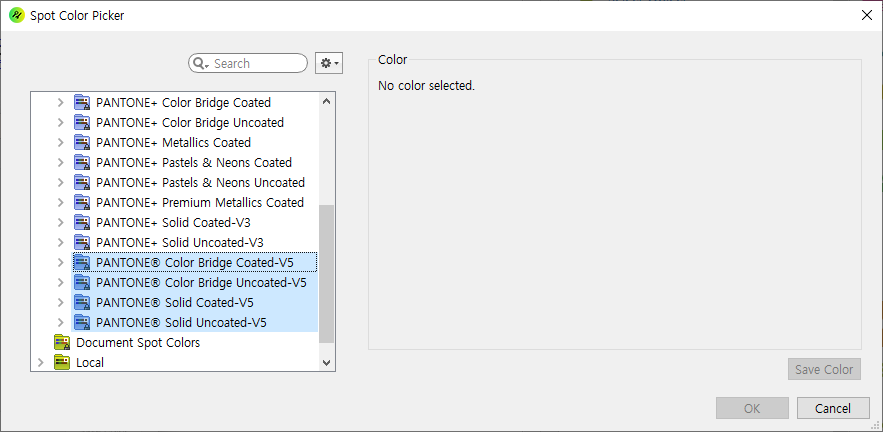Select the PANTONE+ Metallics Coated row
This screenshot has width=883, height=432.
point(173,142)
